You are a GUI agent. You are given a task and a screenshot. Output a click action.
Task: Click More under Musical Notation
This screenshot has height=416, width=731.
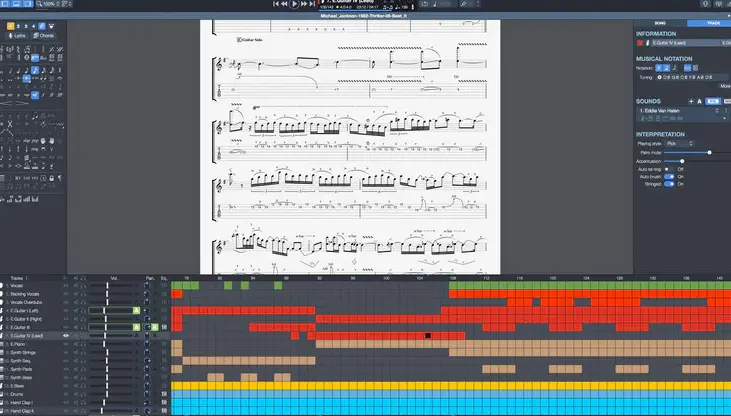[x=725, y=86]
